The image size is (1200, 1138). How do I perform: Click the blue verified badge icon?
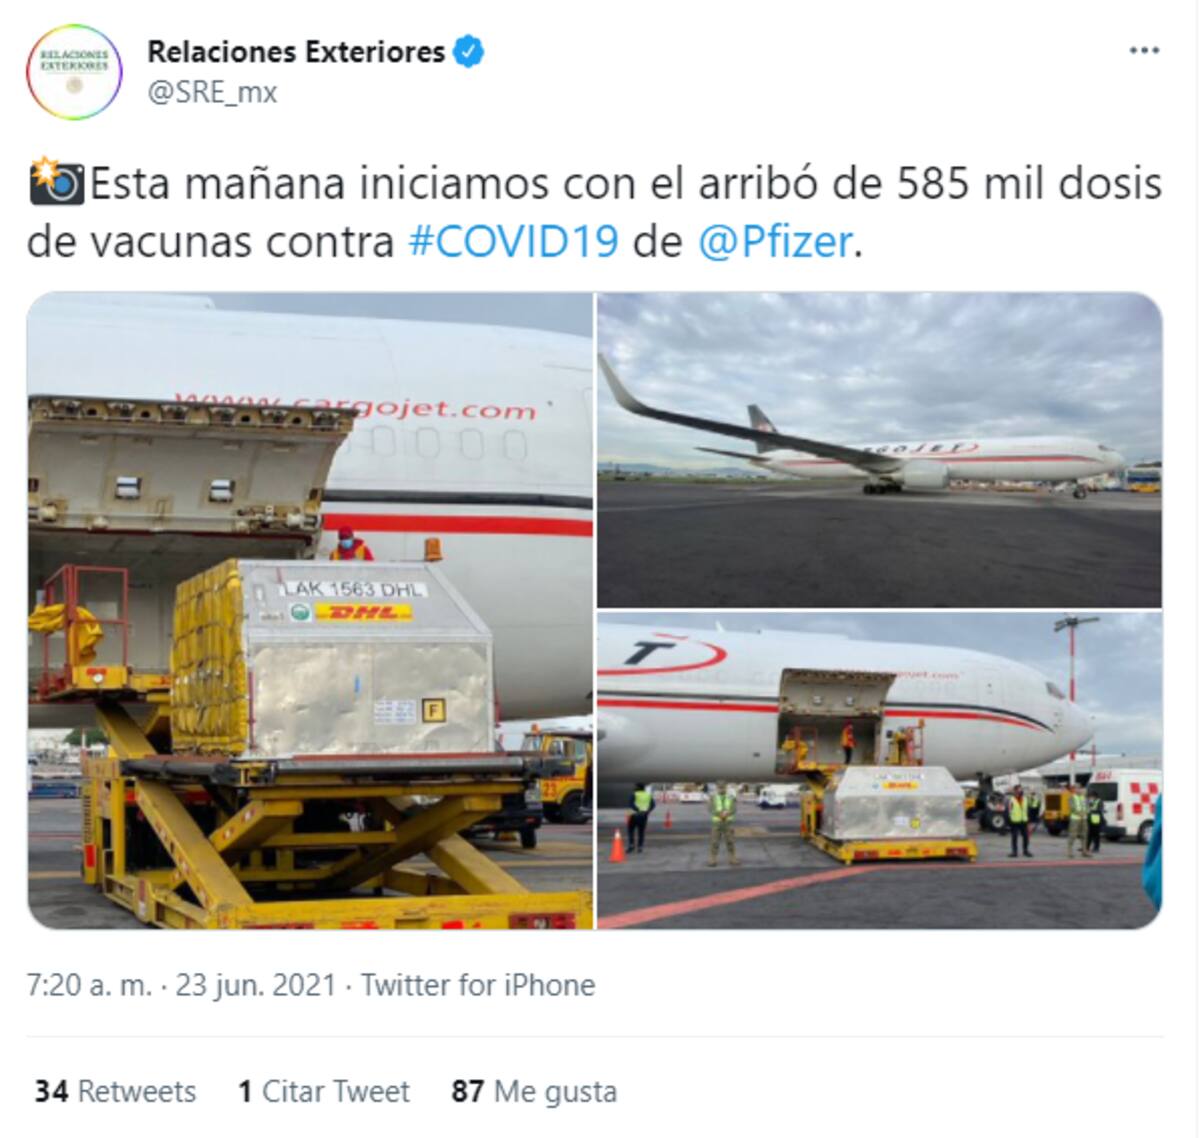click(x=469, y=51)
